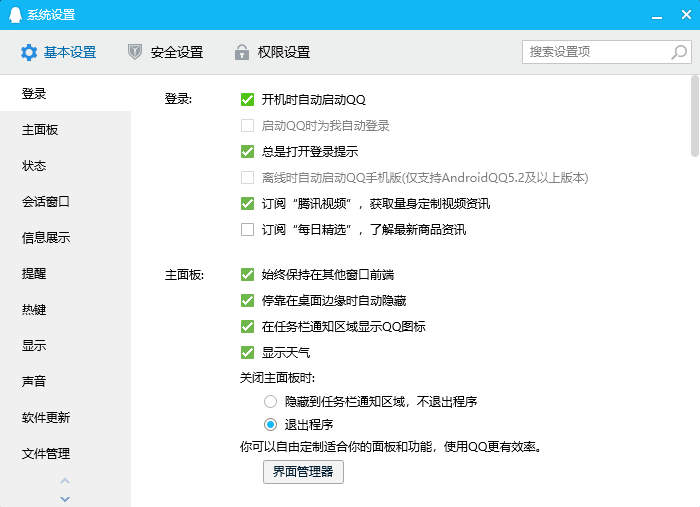The height and width of the screenshot is (507, 700).
Task: Click the 关闭主面板时: label
Action: click(x=277, y=378)
